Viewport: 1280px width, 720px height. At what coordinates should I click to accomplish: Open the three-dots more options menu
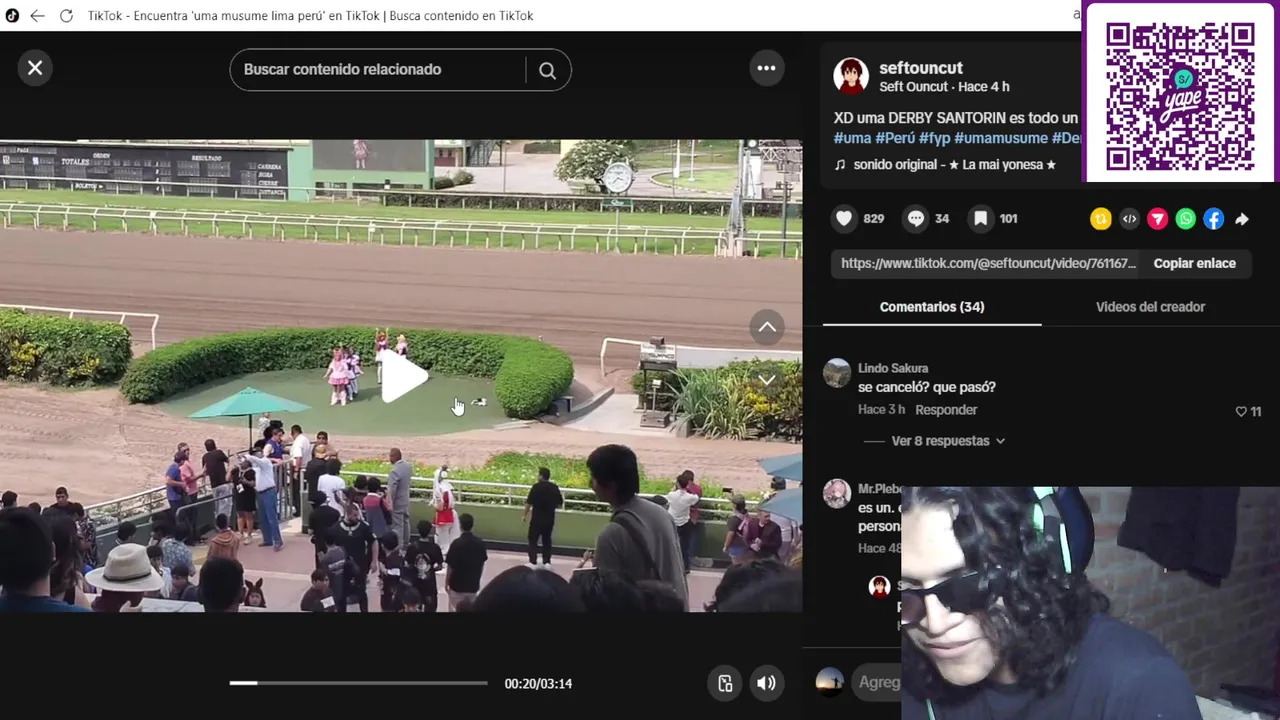pyautogui.click(x=766, y=68)
